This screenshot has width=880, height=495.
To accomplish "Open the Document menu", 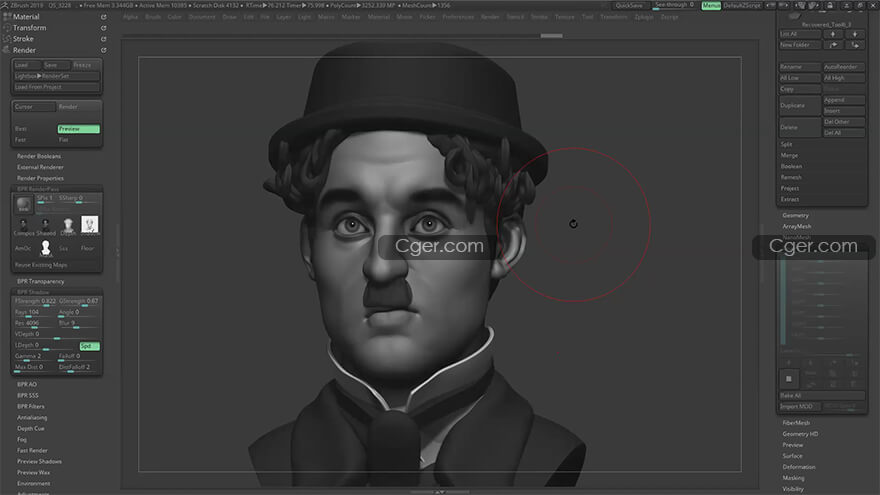I will (x=202, y=17).
